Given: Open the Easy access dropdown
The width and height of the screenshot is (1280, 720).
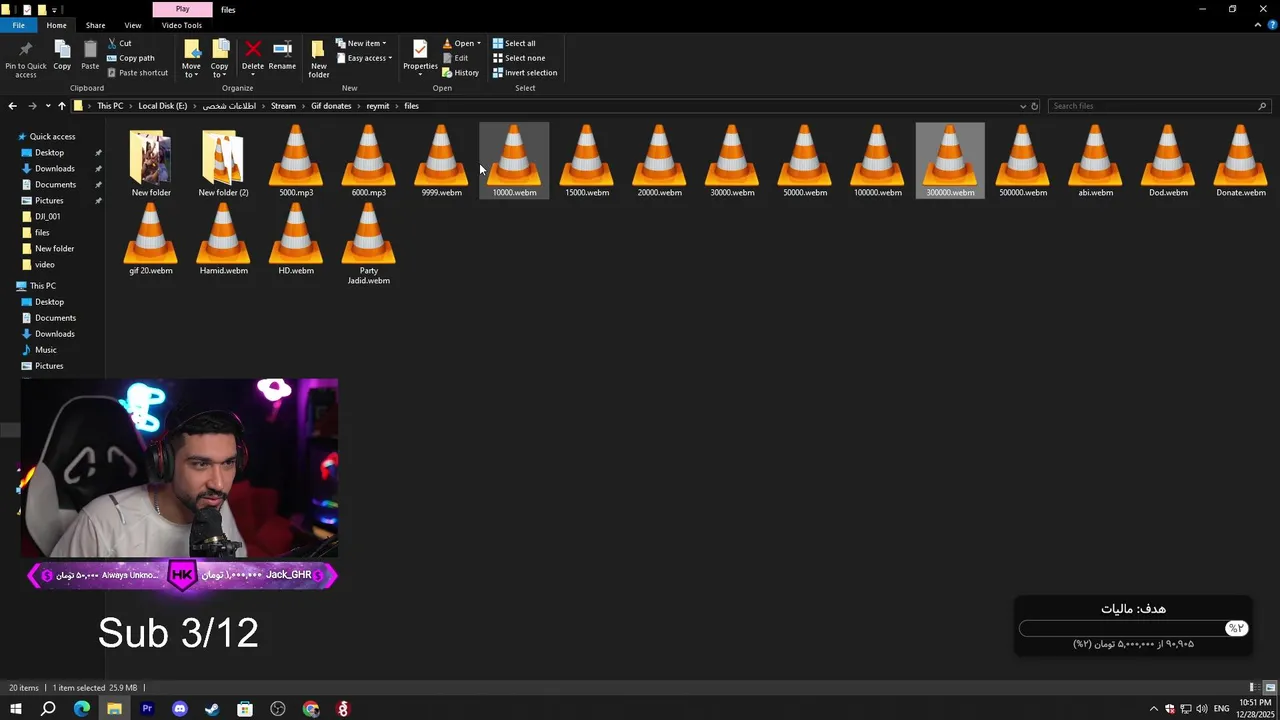Looking at the screenshot, I should coord(364,58).
